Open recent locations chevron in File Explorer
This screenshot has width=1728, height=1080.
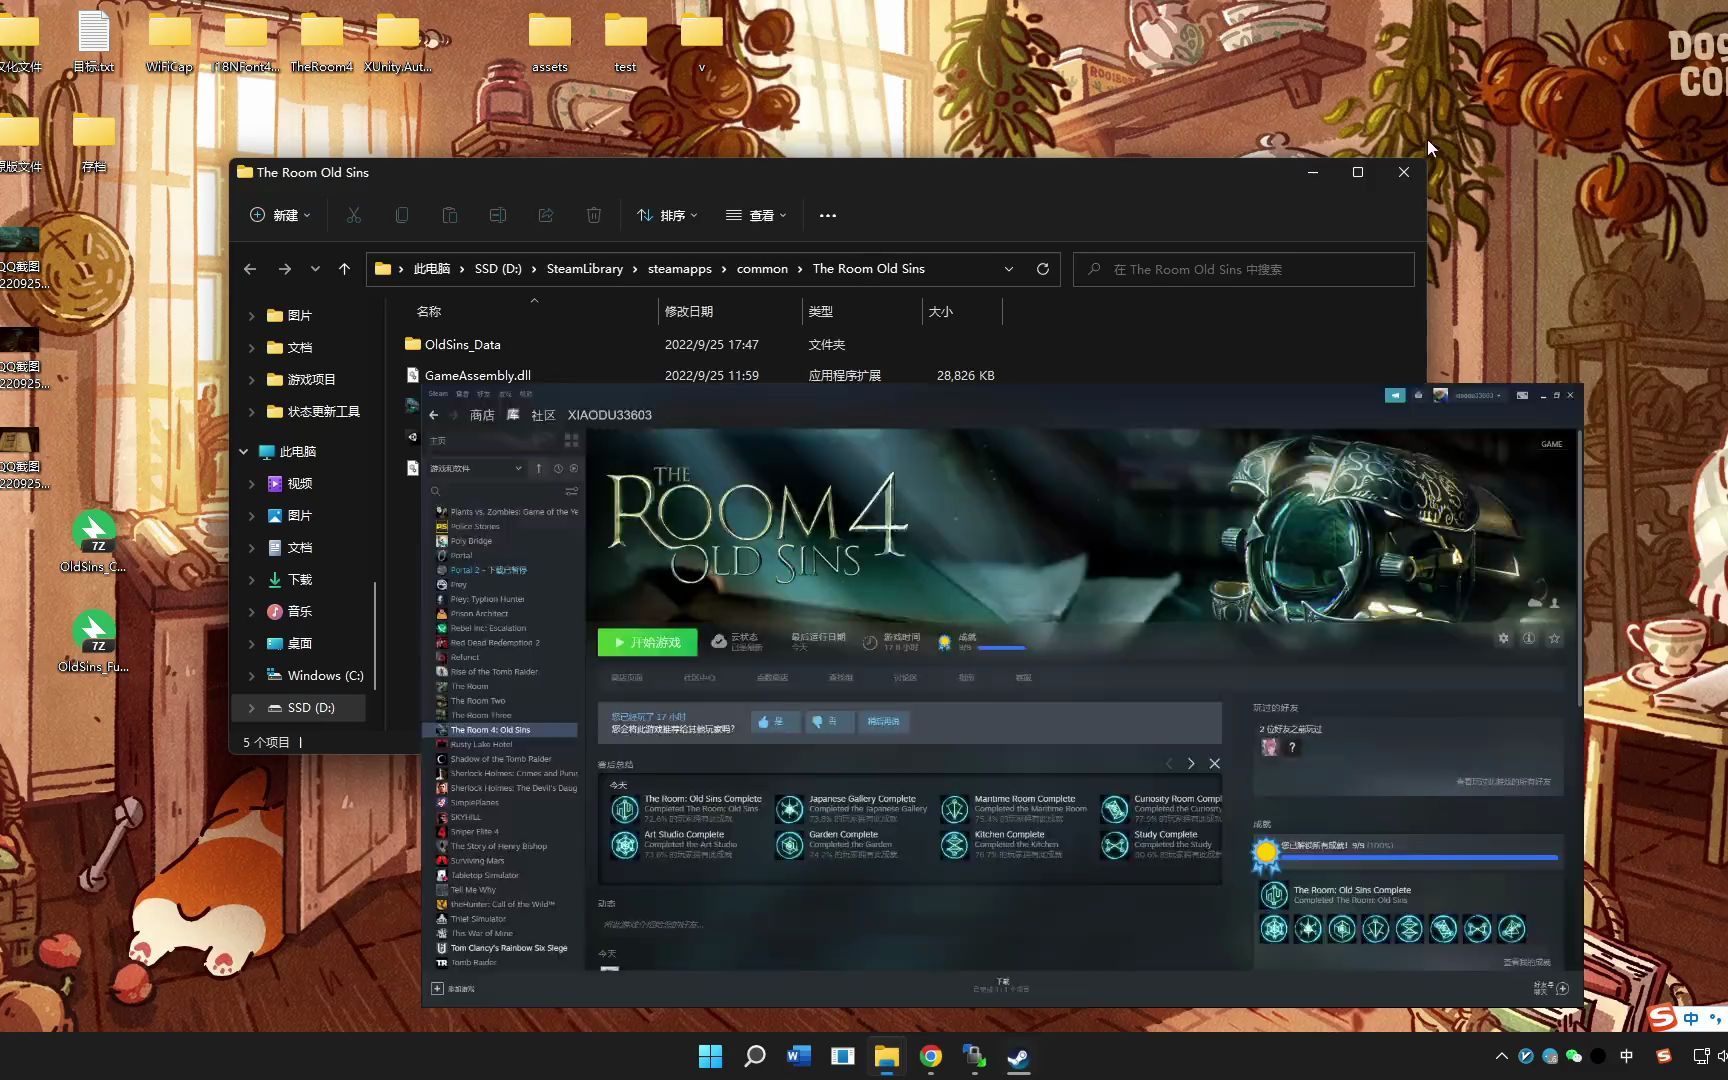pos(315,269)
